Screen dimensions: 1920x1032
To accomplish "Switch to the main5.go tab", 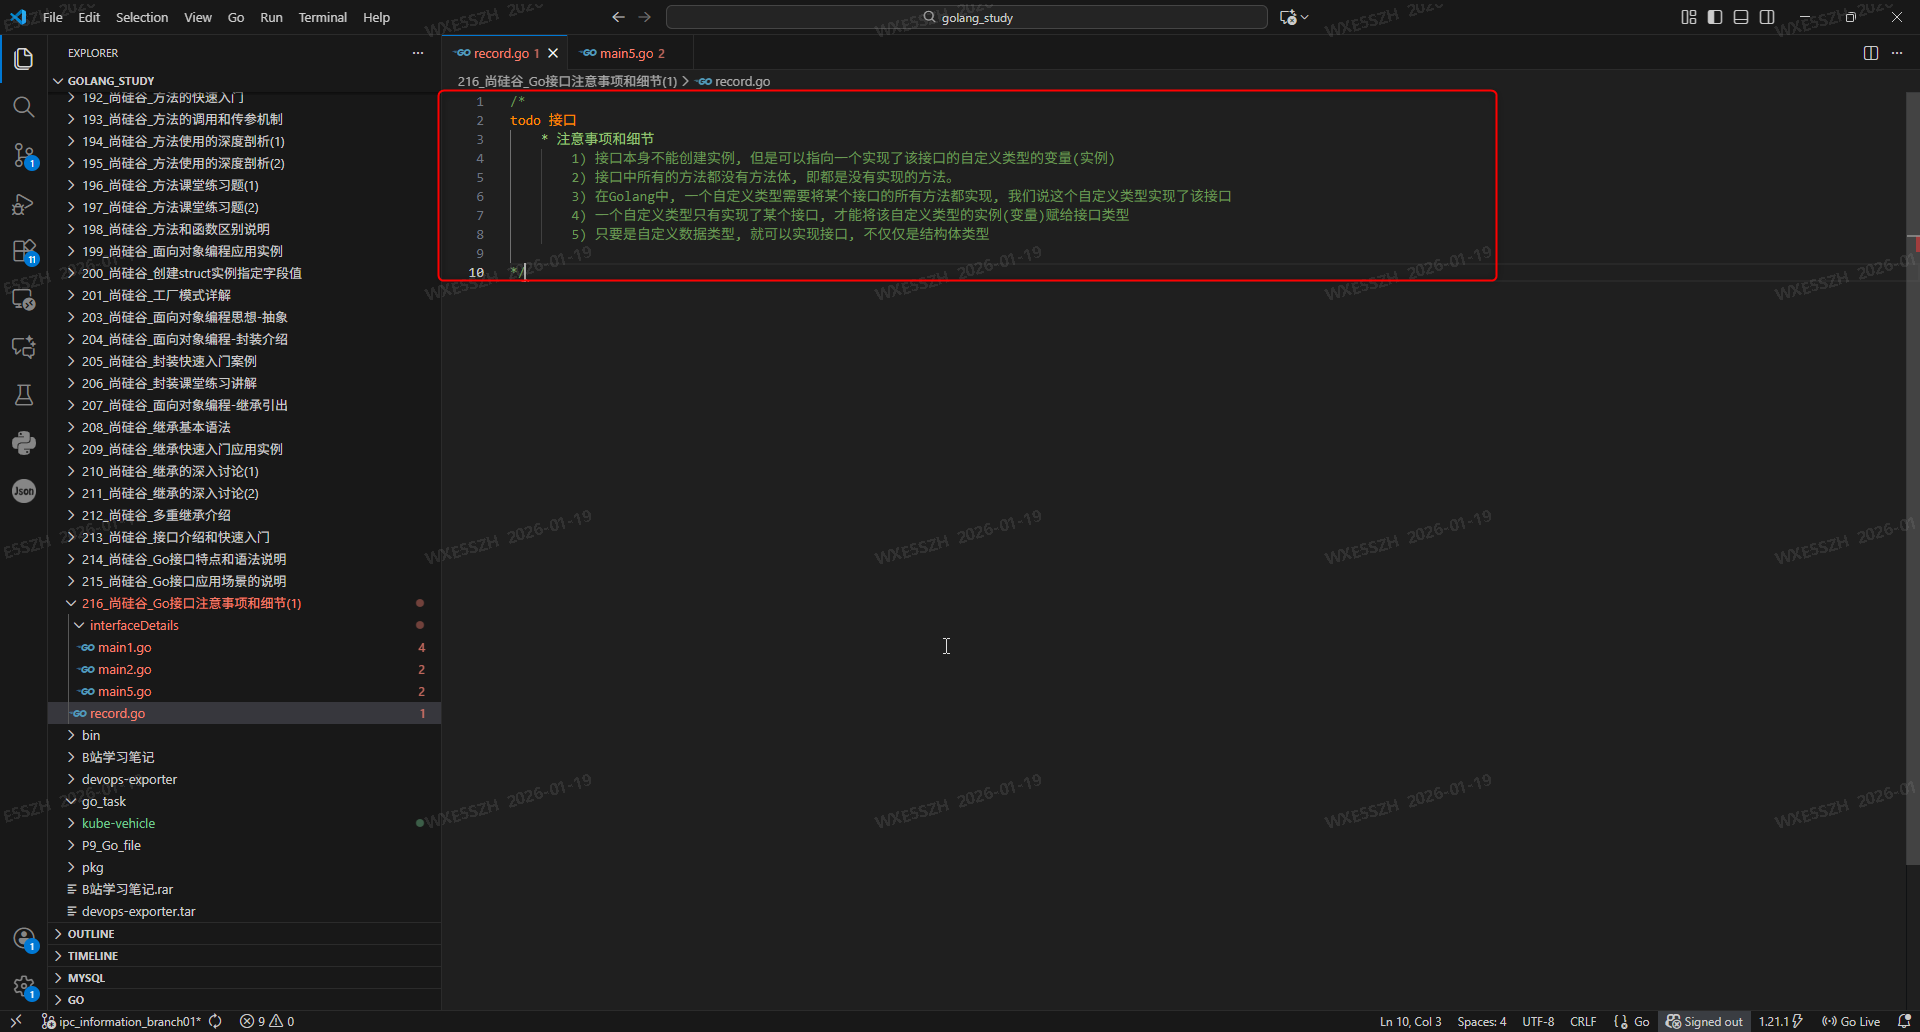I will coord(630,53).
